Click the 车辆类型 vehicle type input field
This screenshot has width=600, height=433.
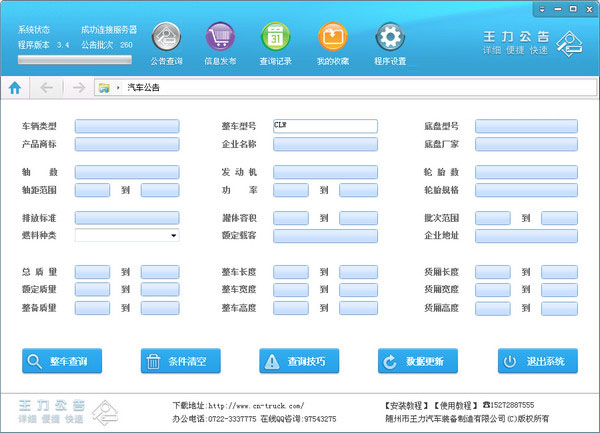click(x=126, y=126)
